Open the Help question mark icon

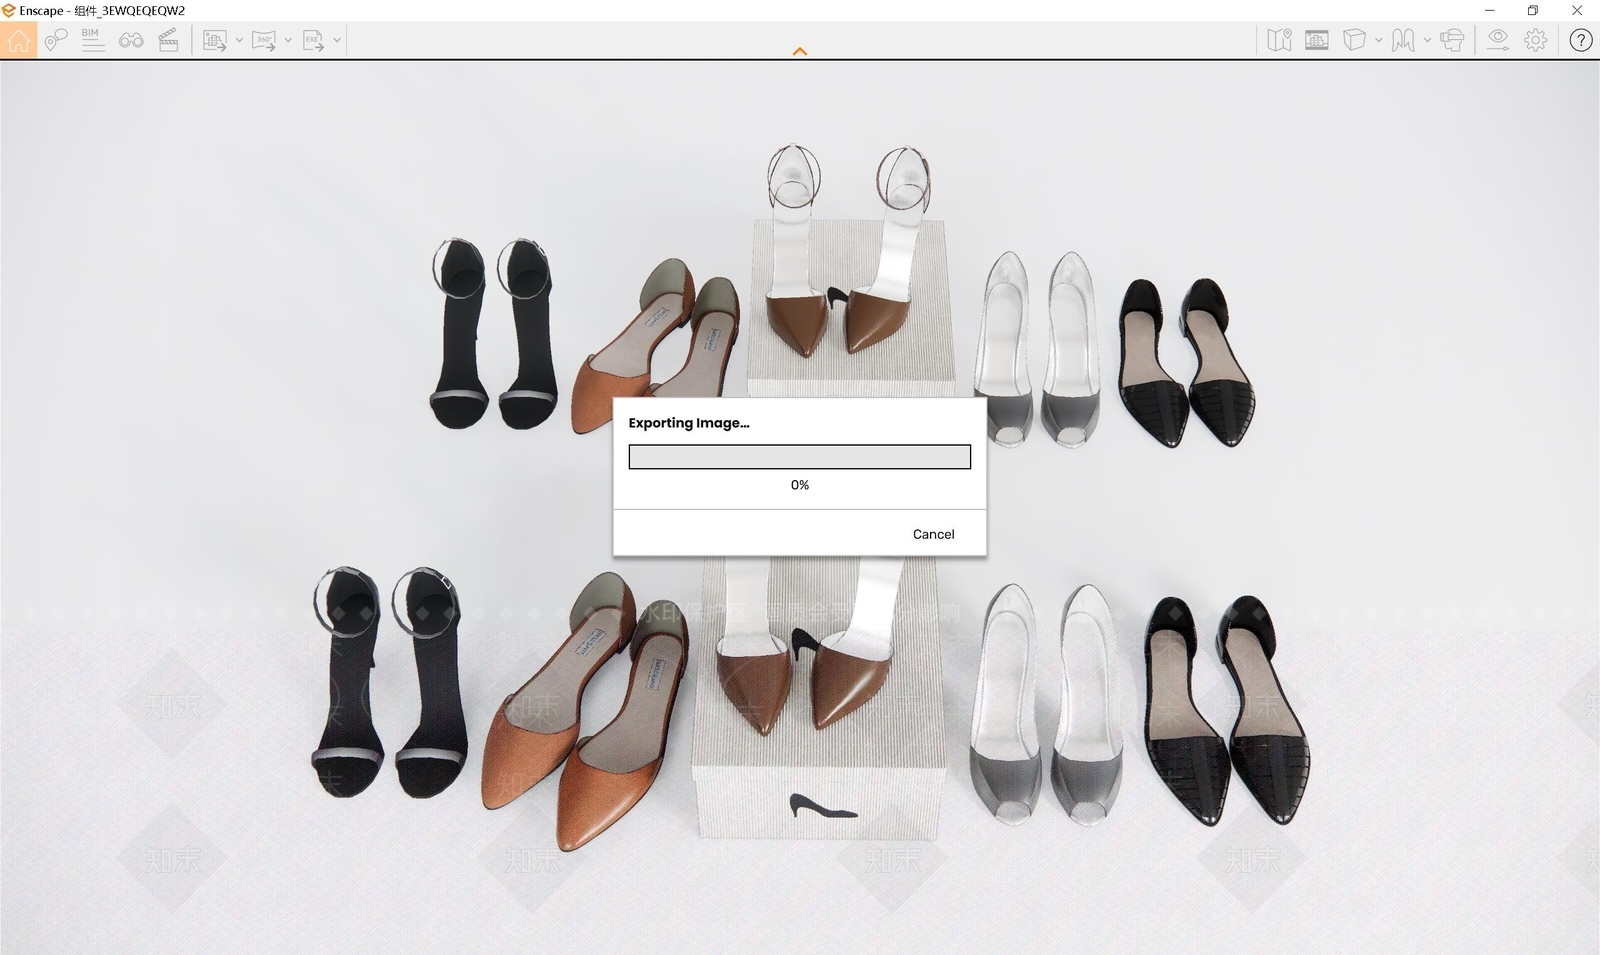click(1581, 40)
